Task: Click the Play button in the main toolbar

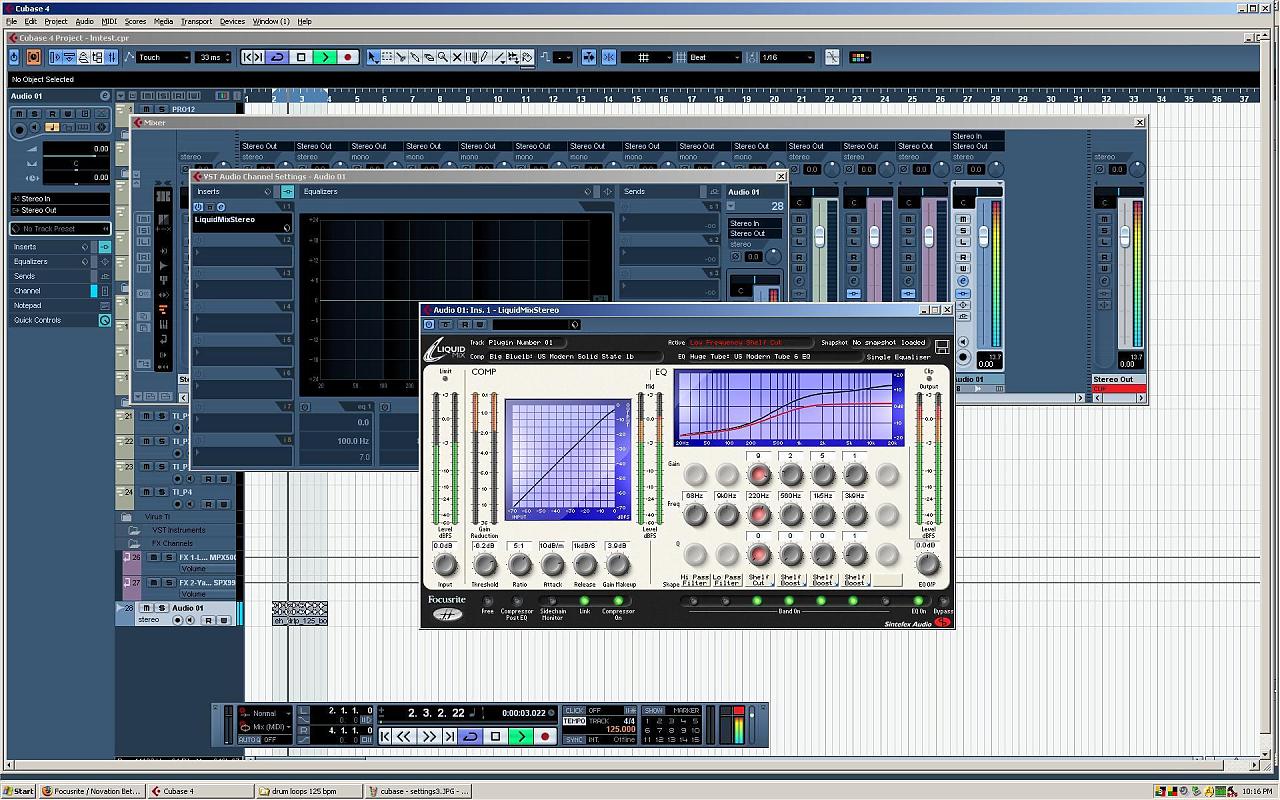Action: point(324,58)
